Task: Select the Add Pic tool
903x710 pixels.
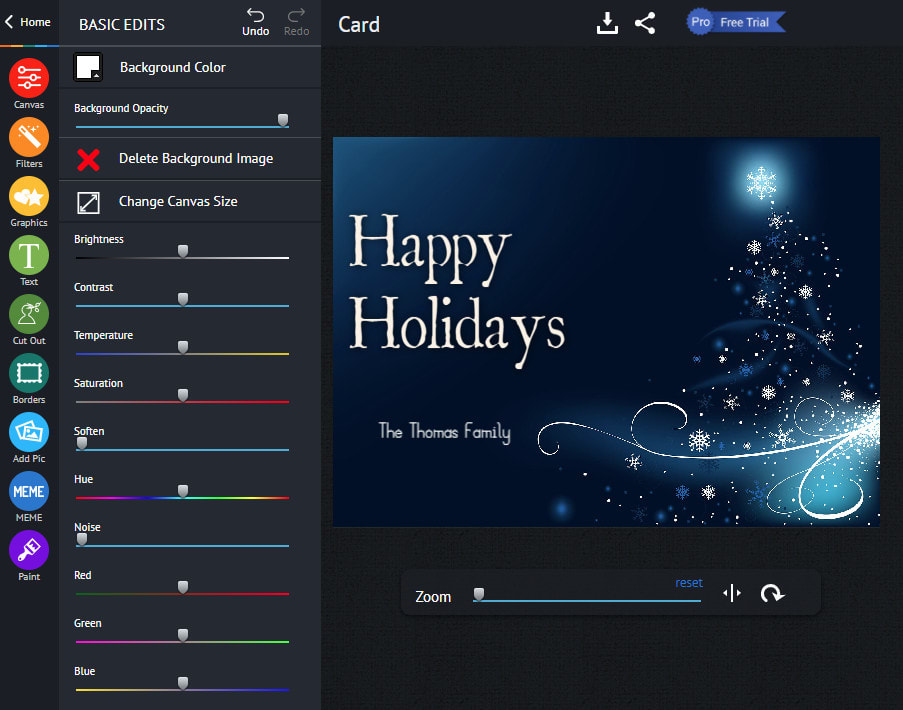Action: [x=29, y=438]
